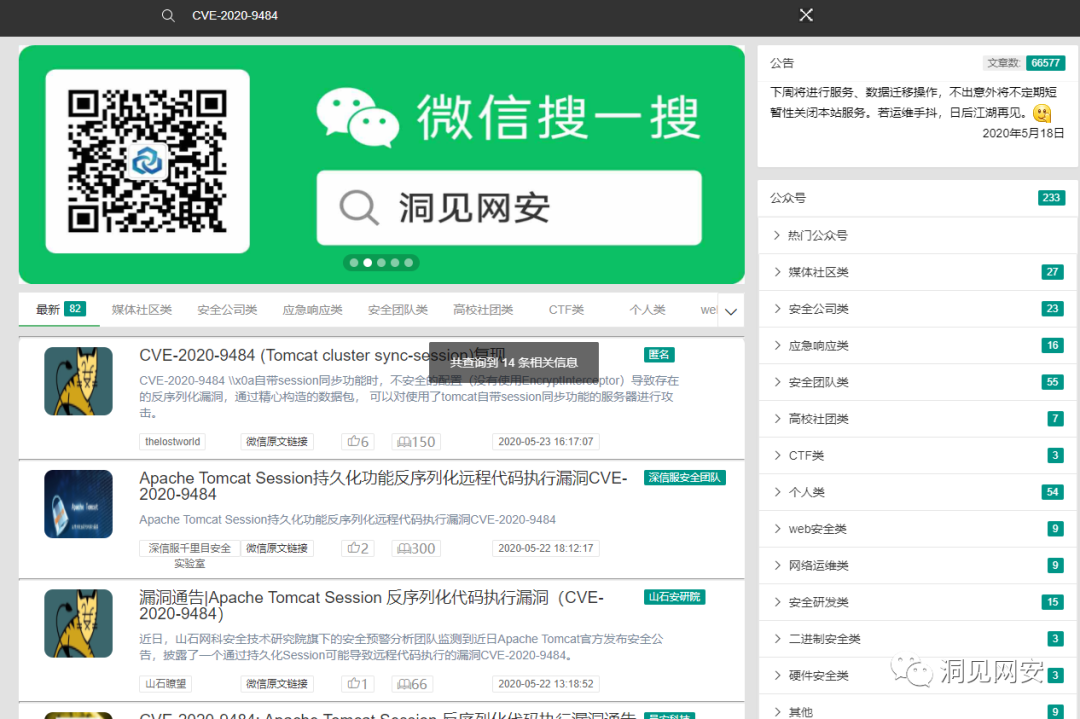Click the 匿名 author badge
Viewport: 1080px width, 719px height.
tap(659, 355)
